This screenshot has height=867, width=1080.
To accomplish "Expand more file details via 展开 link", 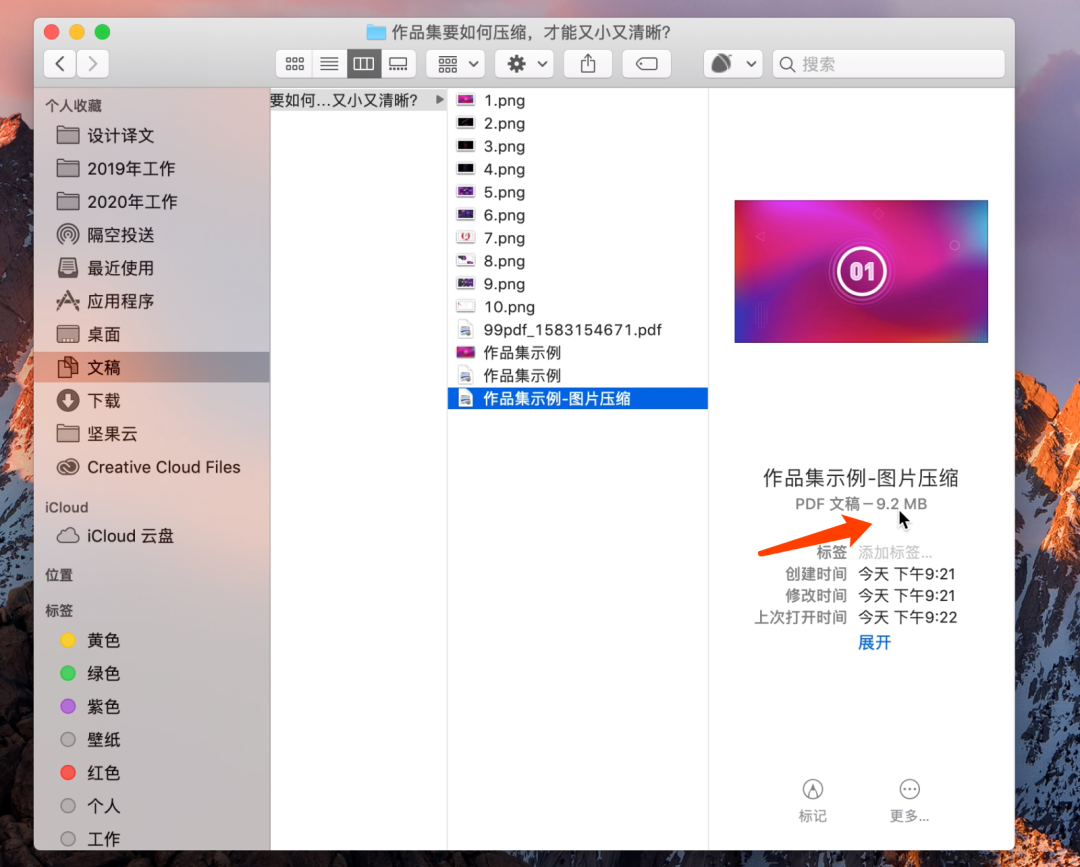I will pos(874,643).
